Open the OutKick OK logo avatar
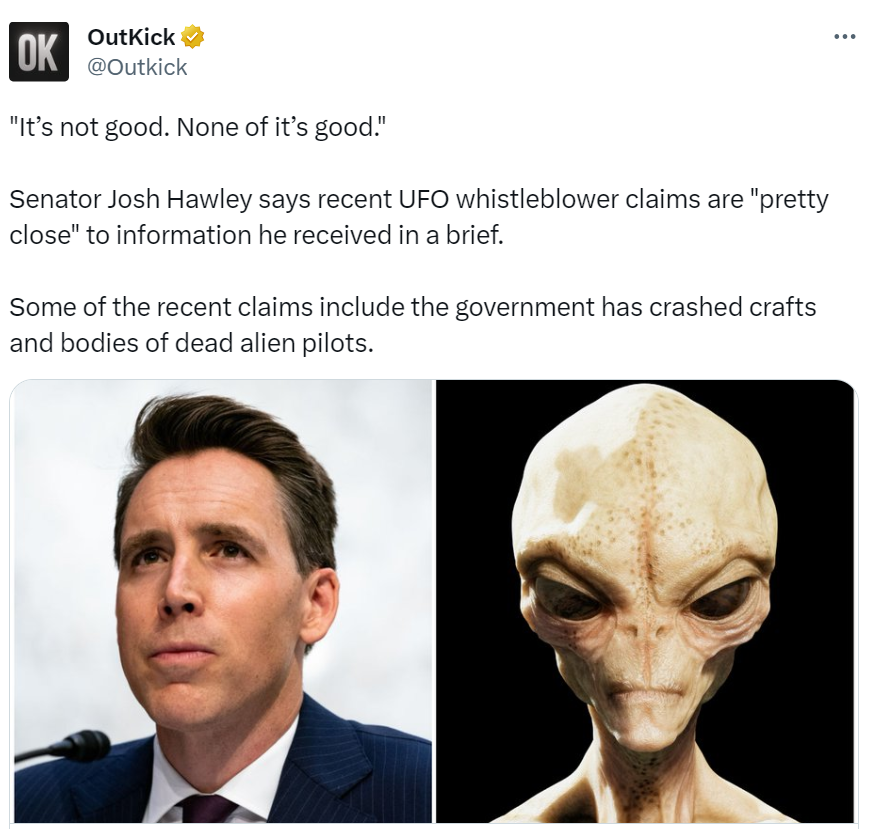 (39, 52)
